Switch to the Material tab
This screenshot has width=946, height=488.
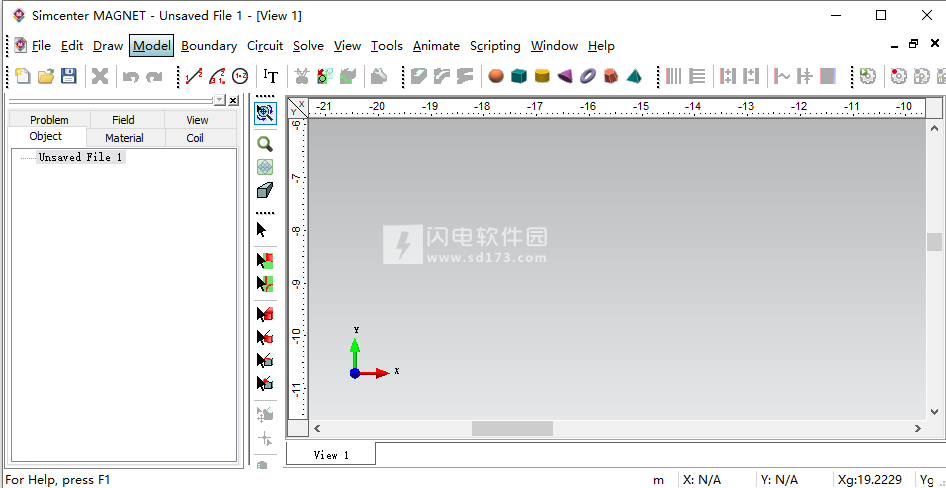pyautogui.click(x=124, y=138)
